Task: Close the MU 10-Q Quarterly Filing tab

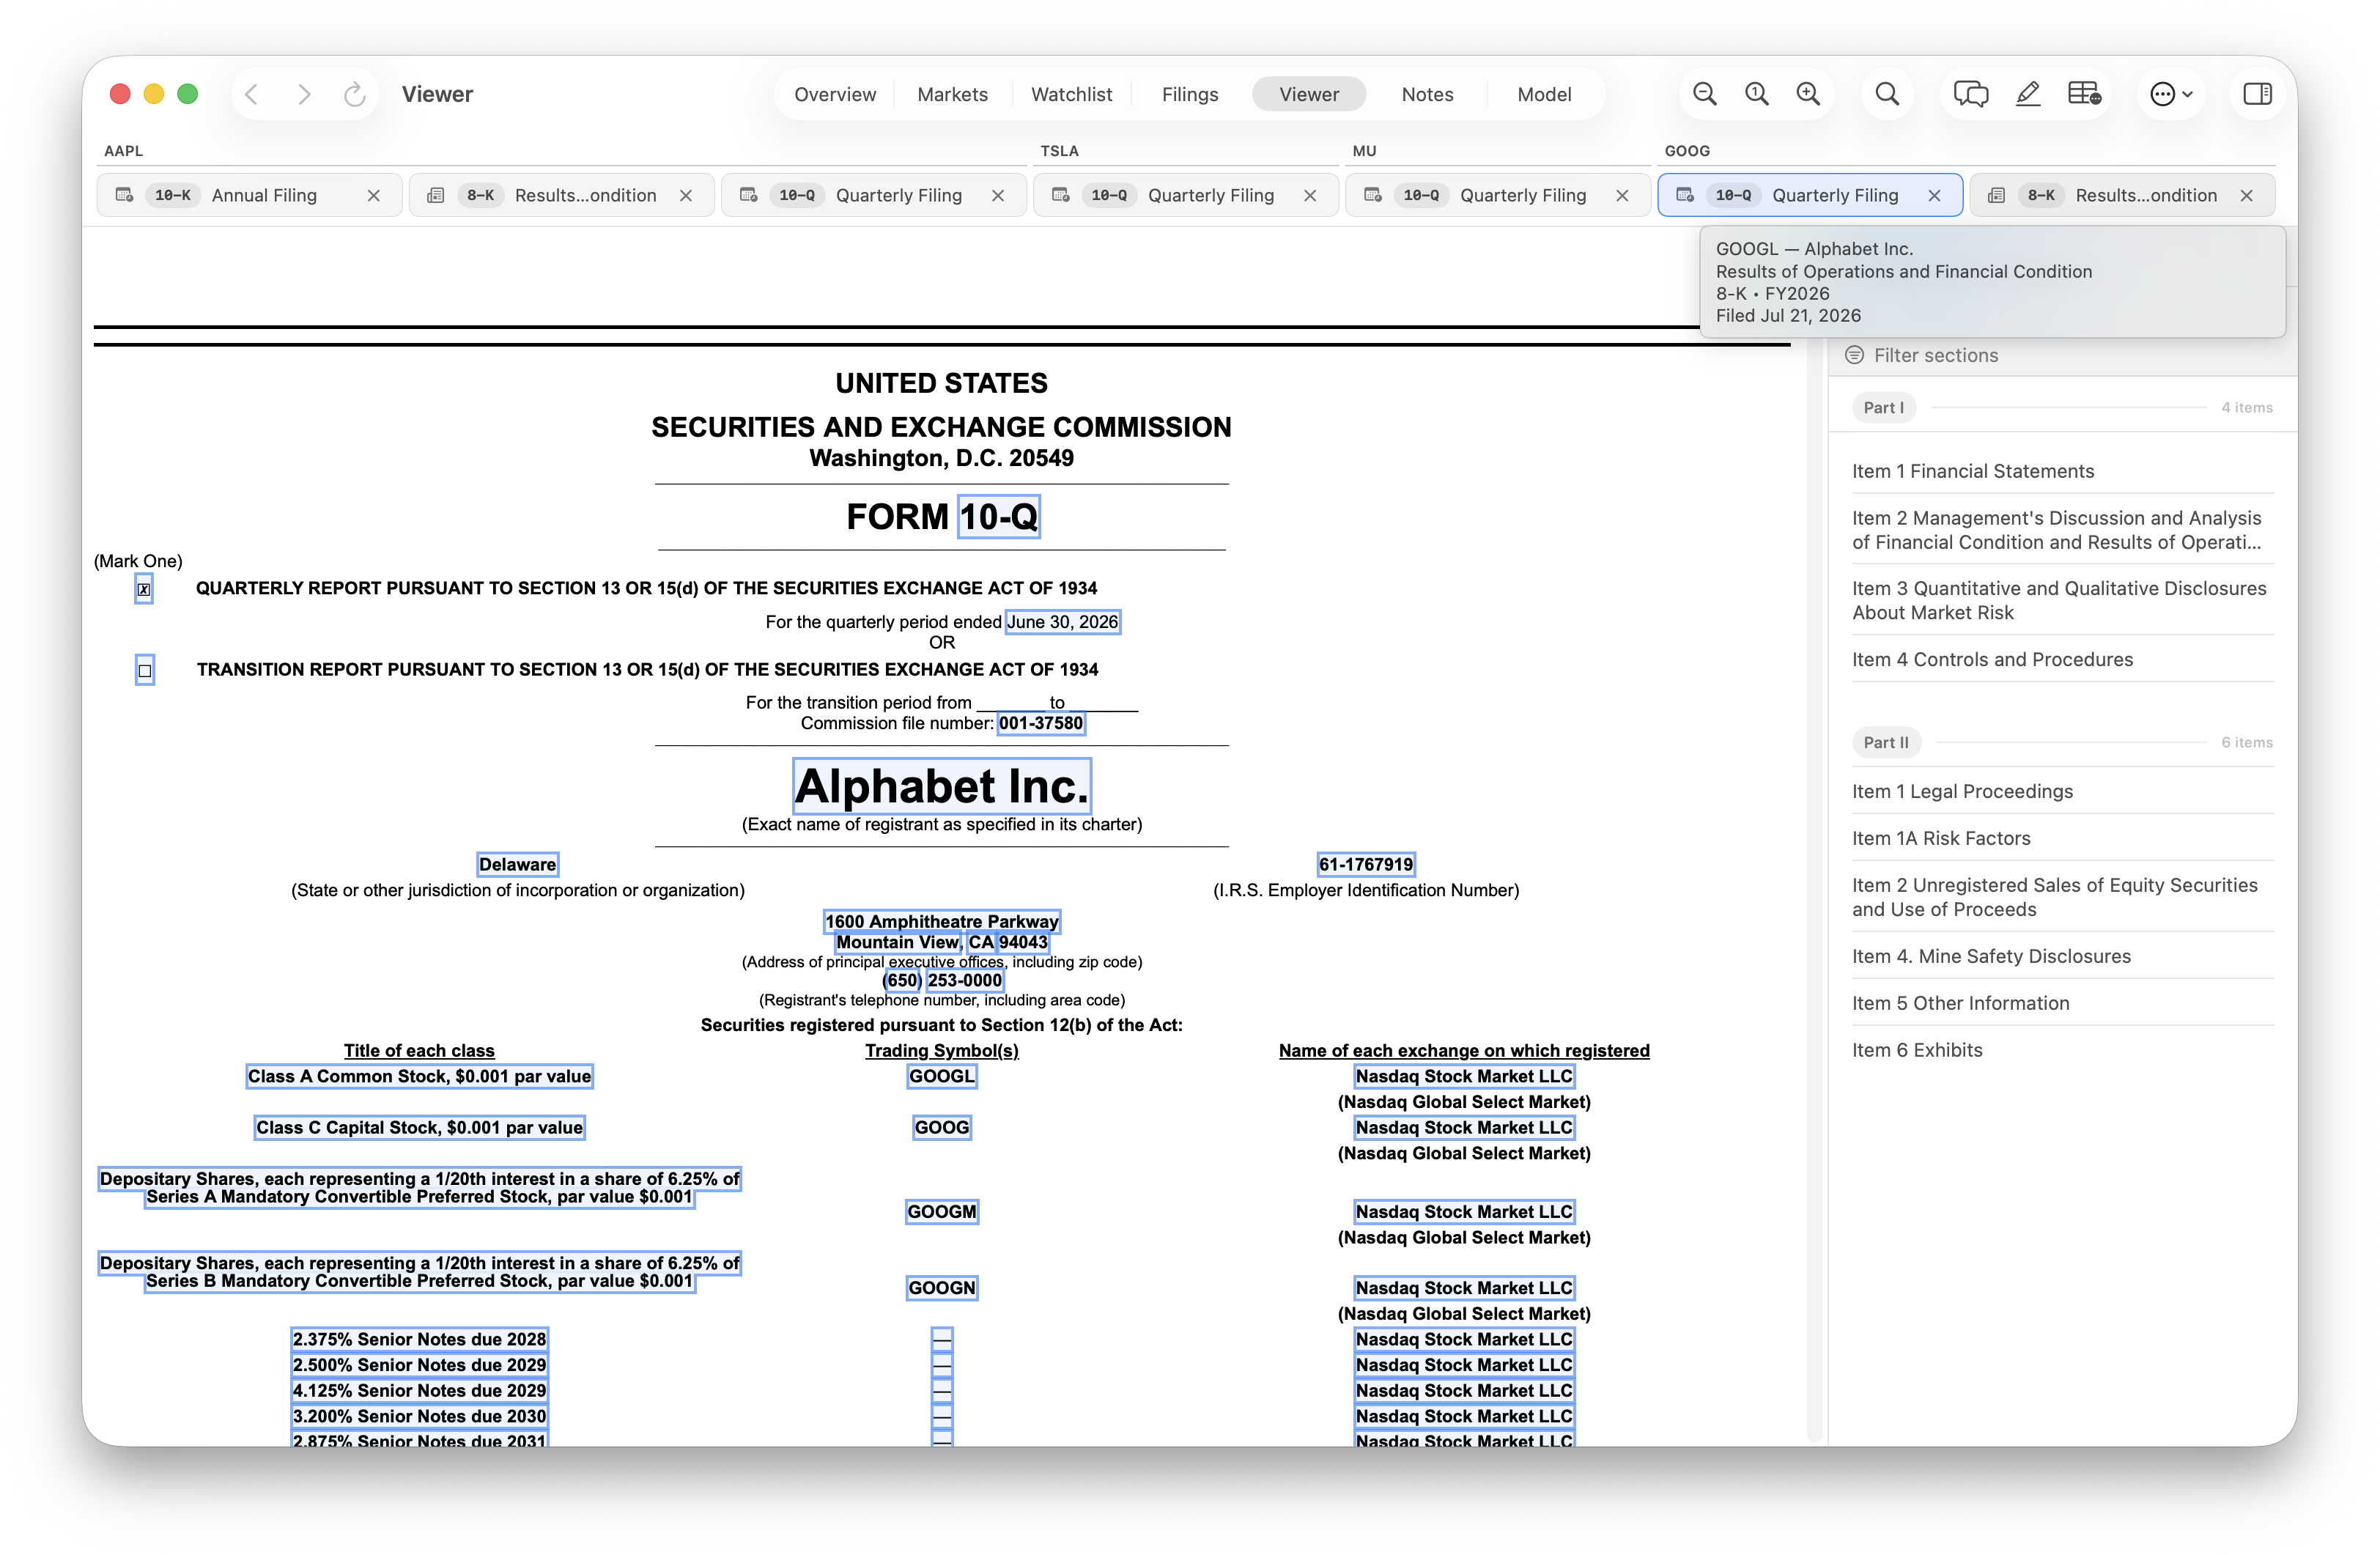Action: [1622, 196]
